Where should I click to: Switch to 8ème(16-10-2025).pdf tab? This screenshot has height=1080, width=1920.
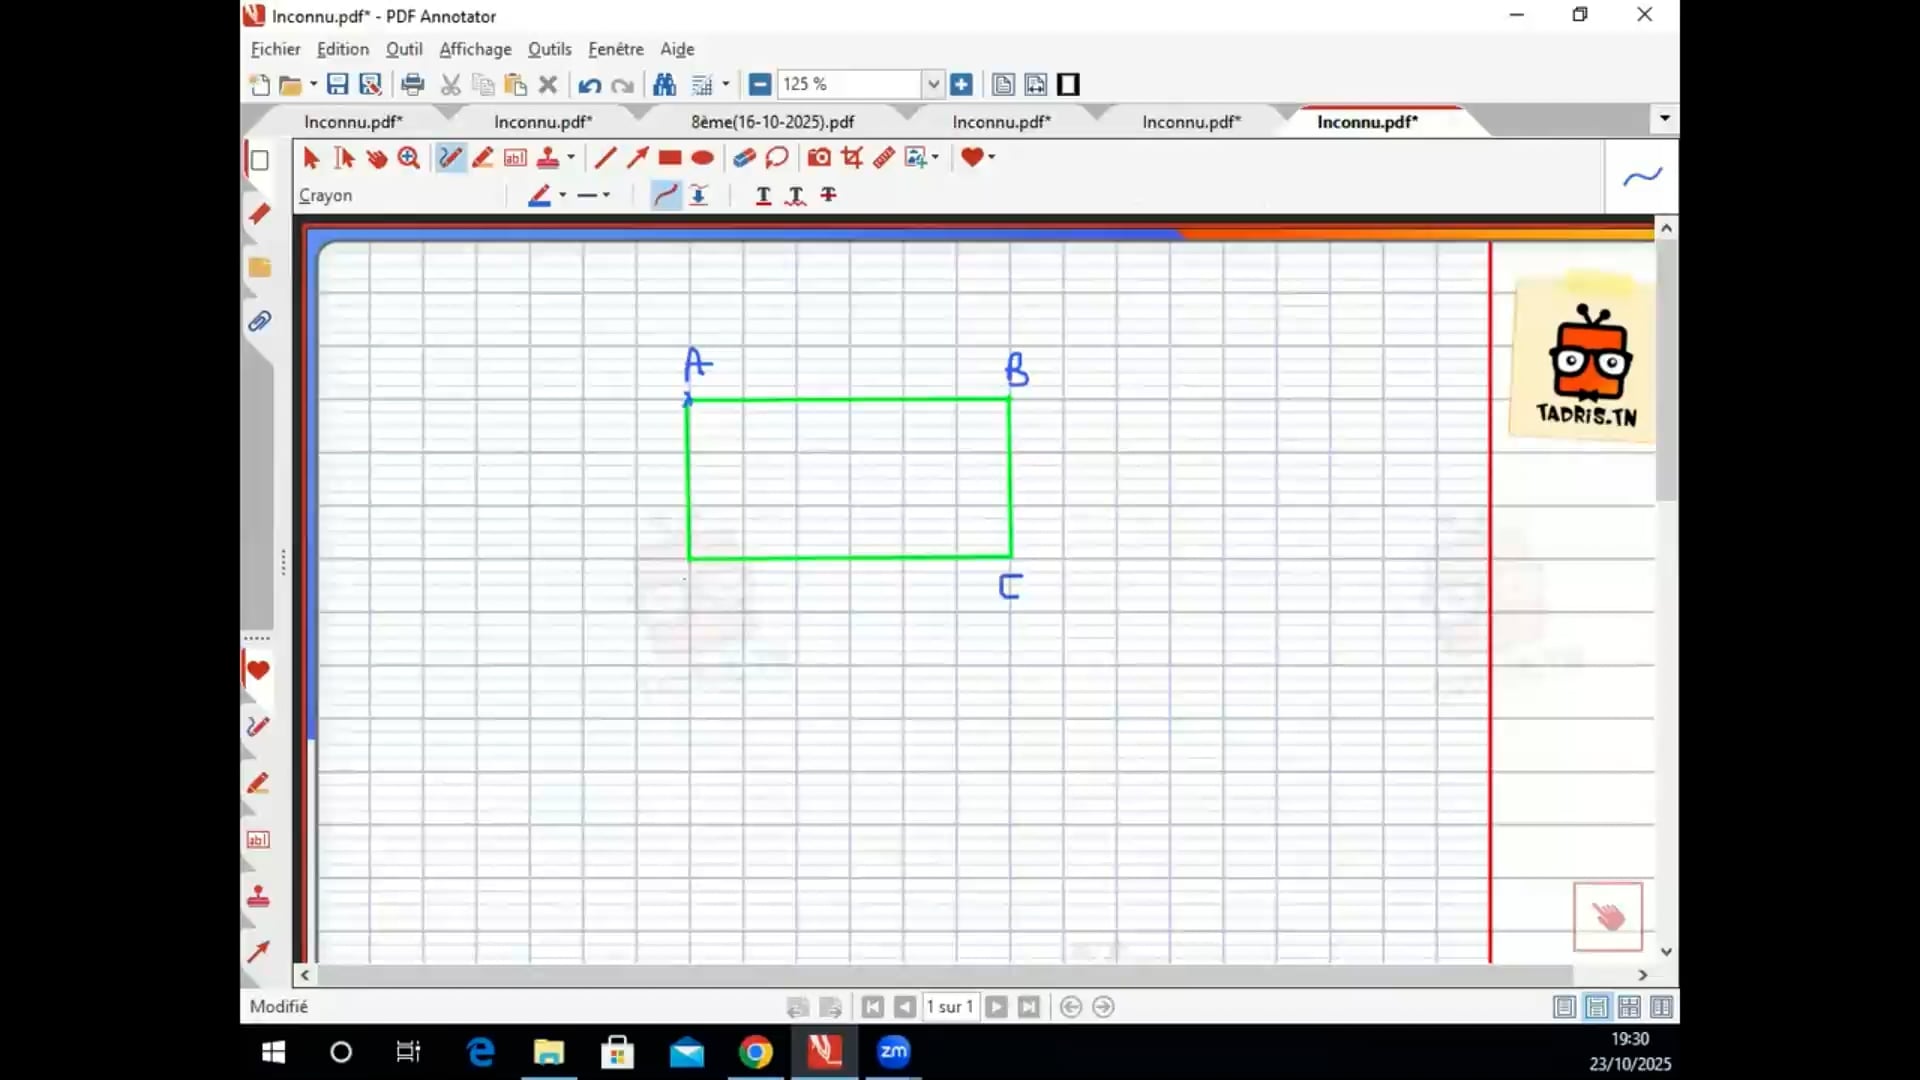click(x=772, y=122)
